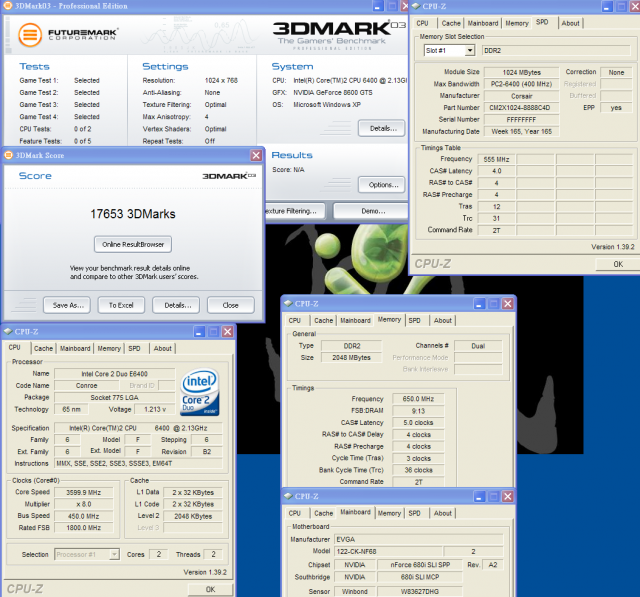Open SPD tab in CPU-Z Memory window
Image resolution: width=640 pixels, height=597 pixels.
point(414,320)
